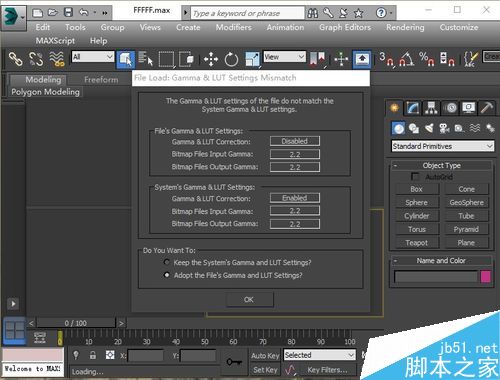Toggle Set Key mode

265,370
